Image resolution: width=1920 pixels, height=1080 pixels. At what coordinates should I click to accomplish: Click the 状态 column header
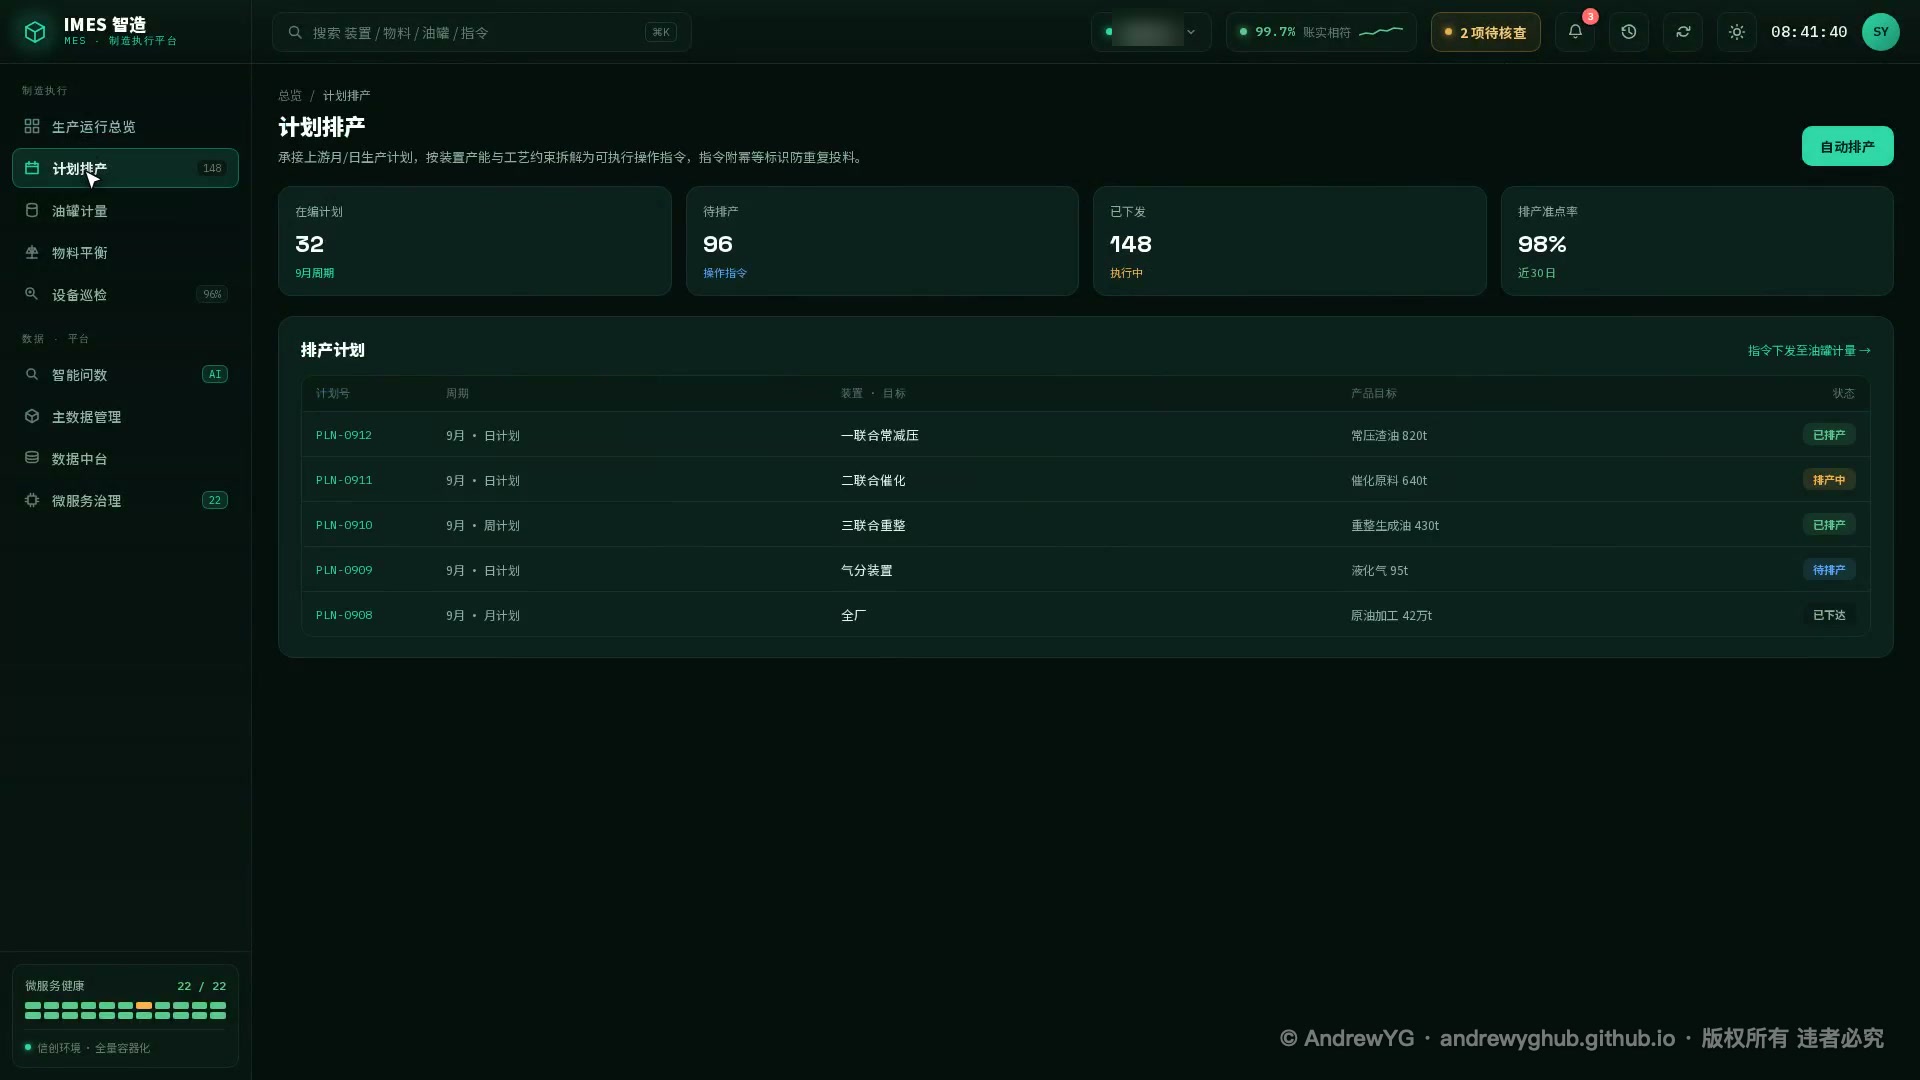[1843, 393]
